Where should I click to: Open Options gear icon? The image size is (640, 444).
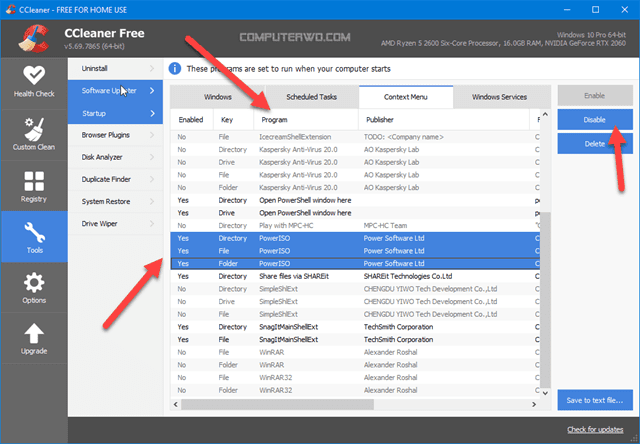point(34,282)
